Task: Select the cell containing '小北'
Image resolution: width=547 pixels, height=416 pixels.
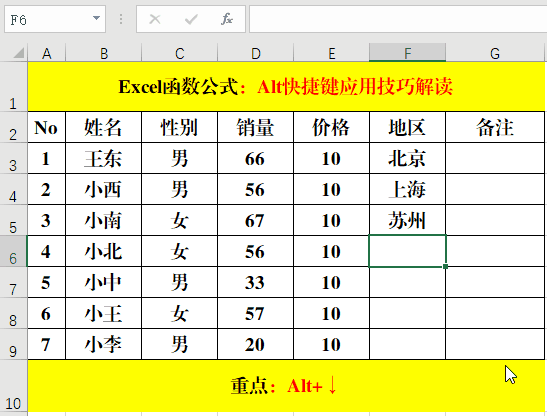Action: 104,251
